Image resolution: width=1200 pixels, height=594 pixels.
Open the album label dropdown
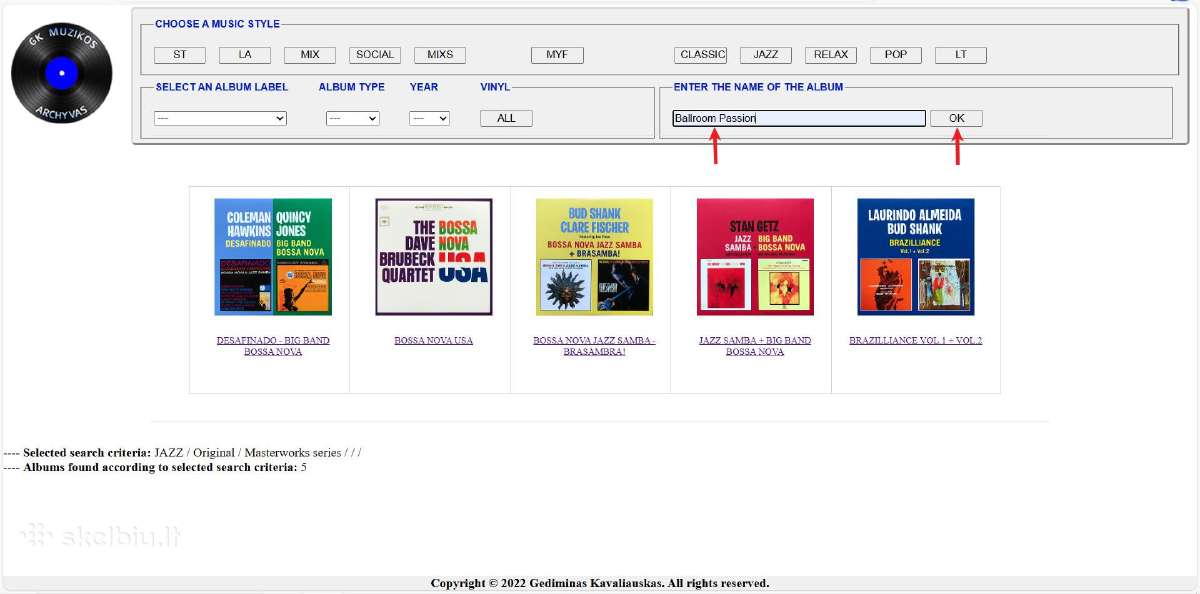coord(221,118)
